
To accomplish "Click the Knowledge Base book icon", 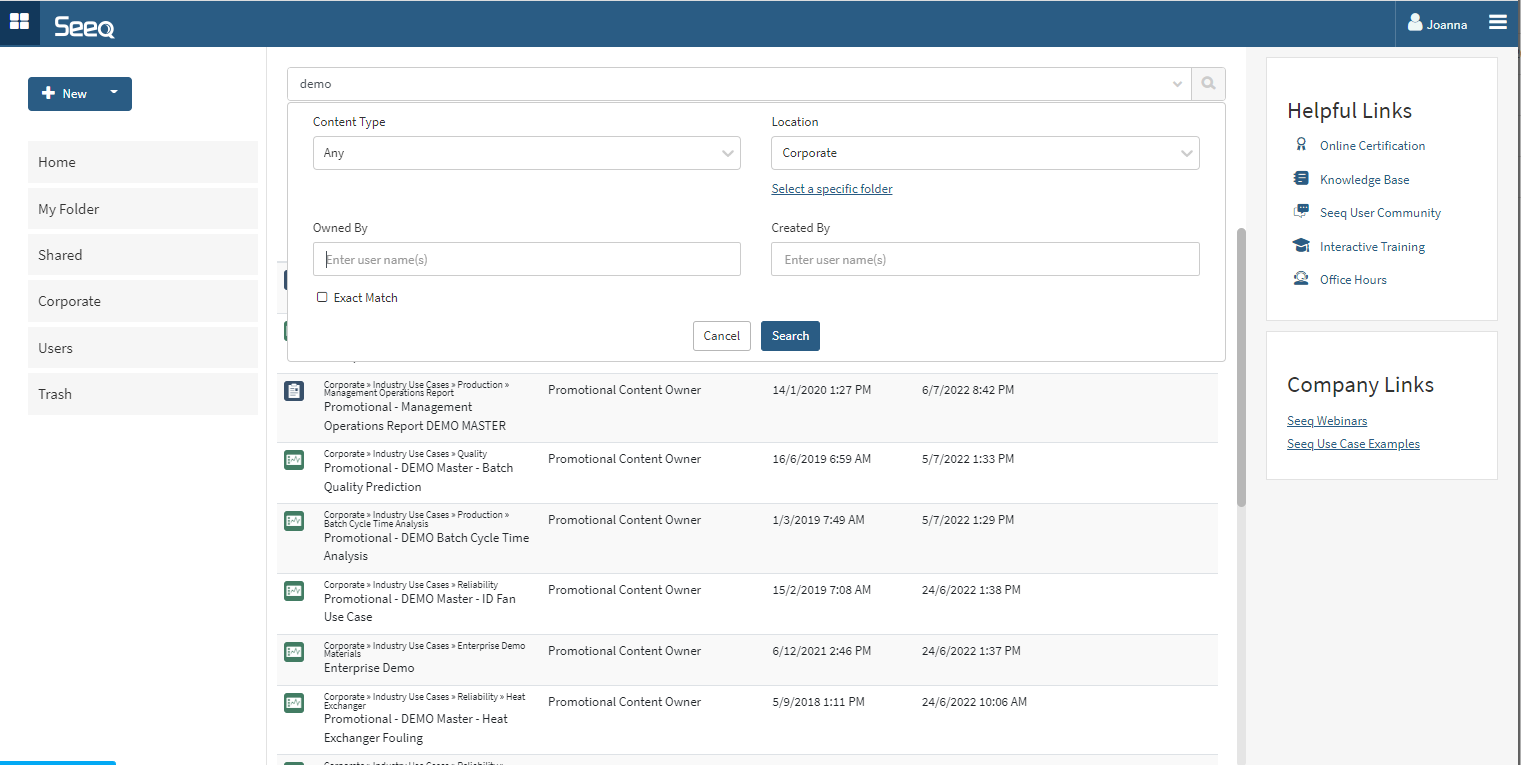I will 1301,179.
